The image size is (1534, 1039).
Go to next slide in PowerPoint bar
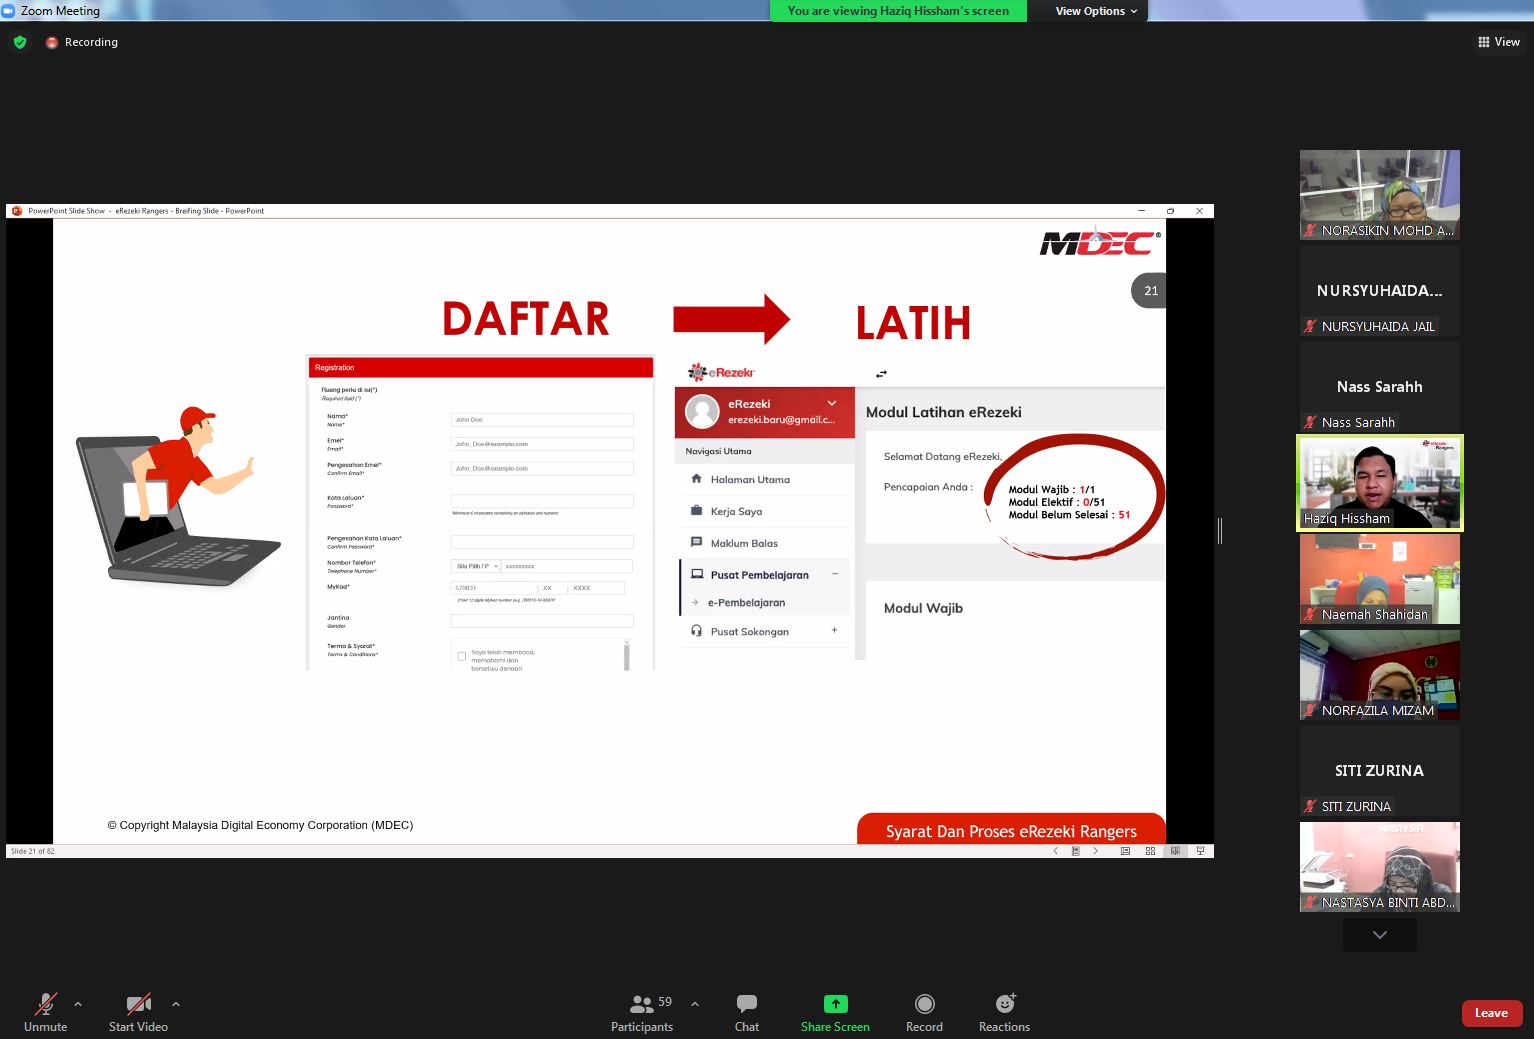coord(1095,851)
